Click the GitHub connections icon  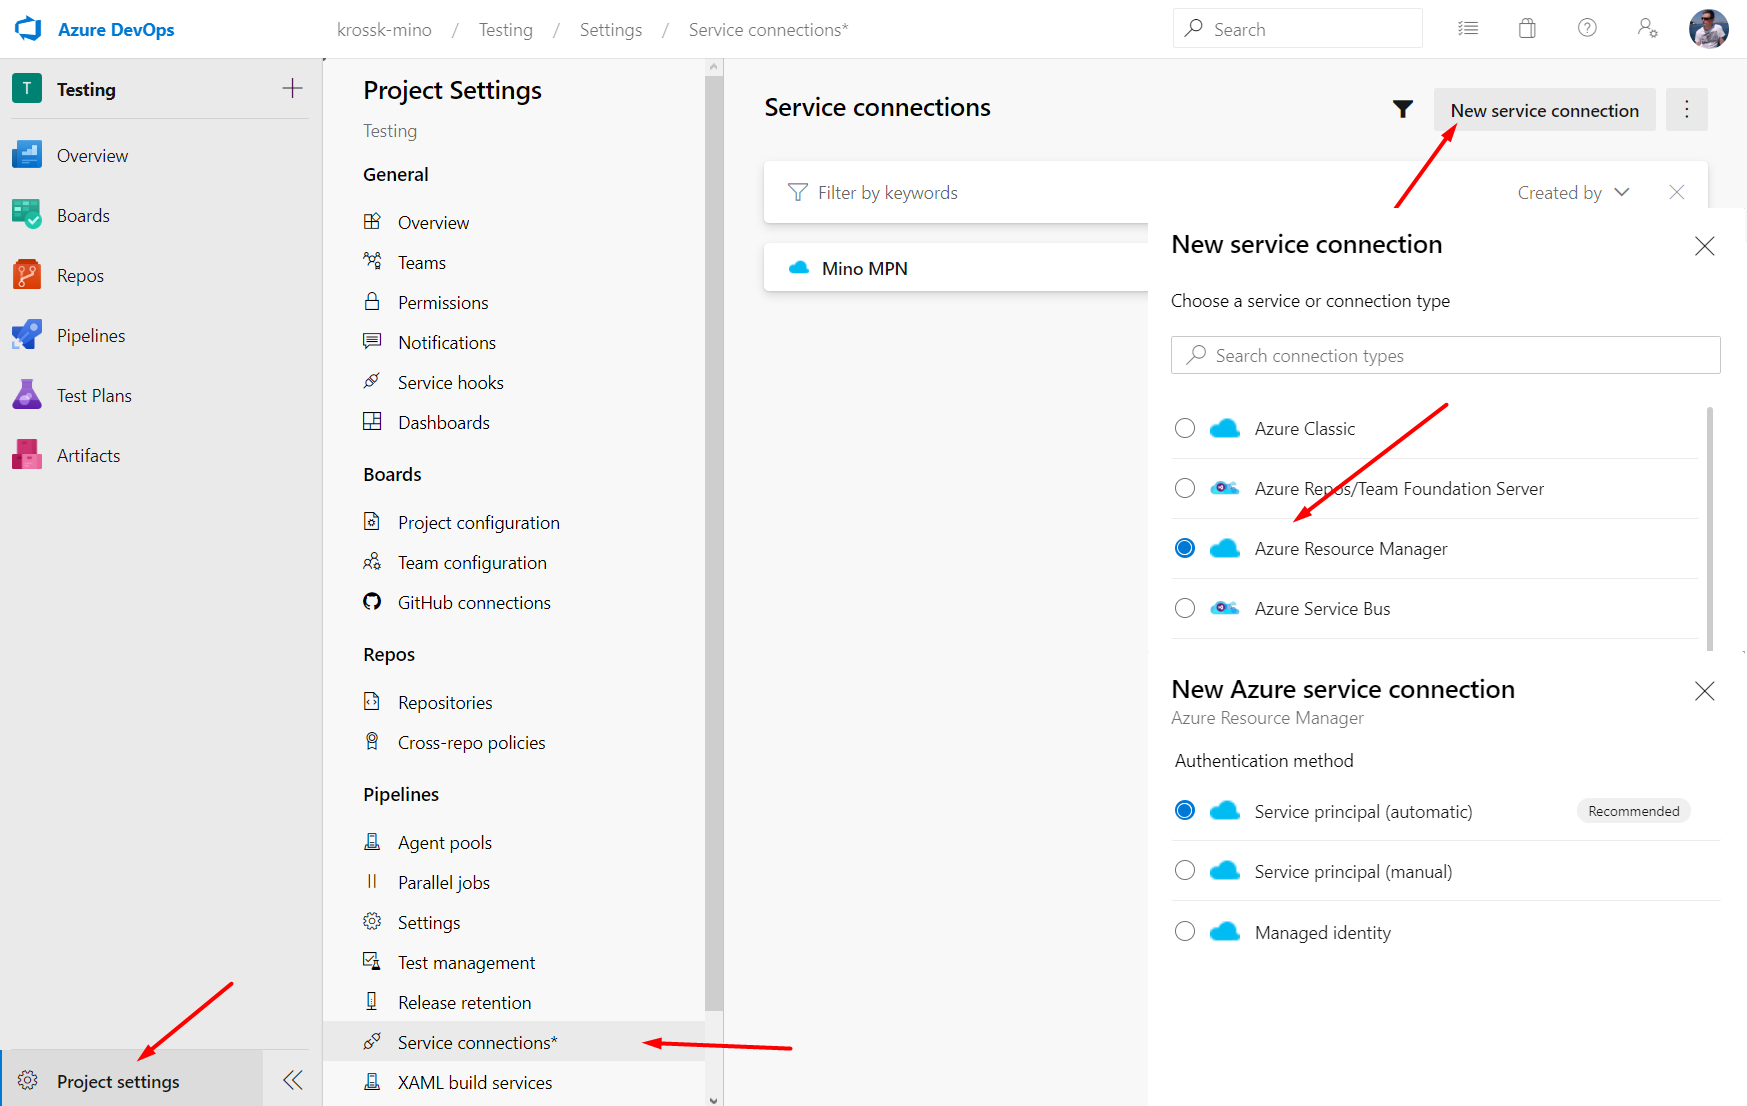click(x=372, y=601)
